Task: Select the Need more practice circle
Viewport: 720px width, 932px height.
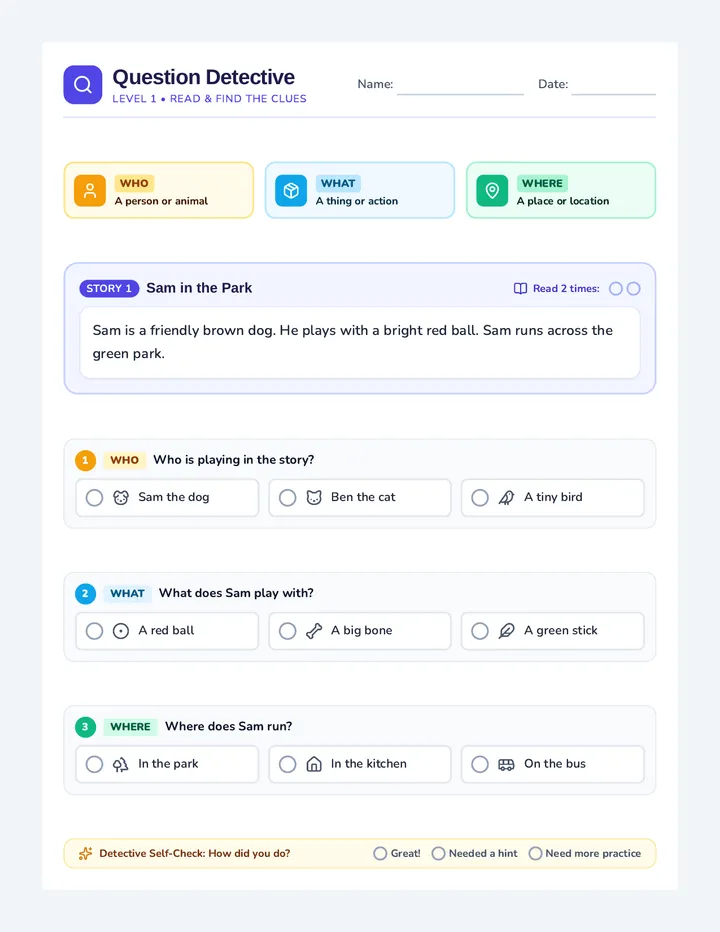Action: [535, 854]
